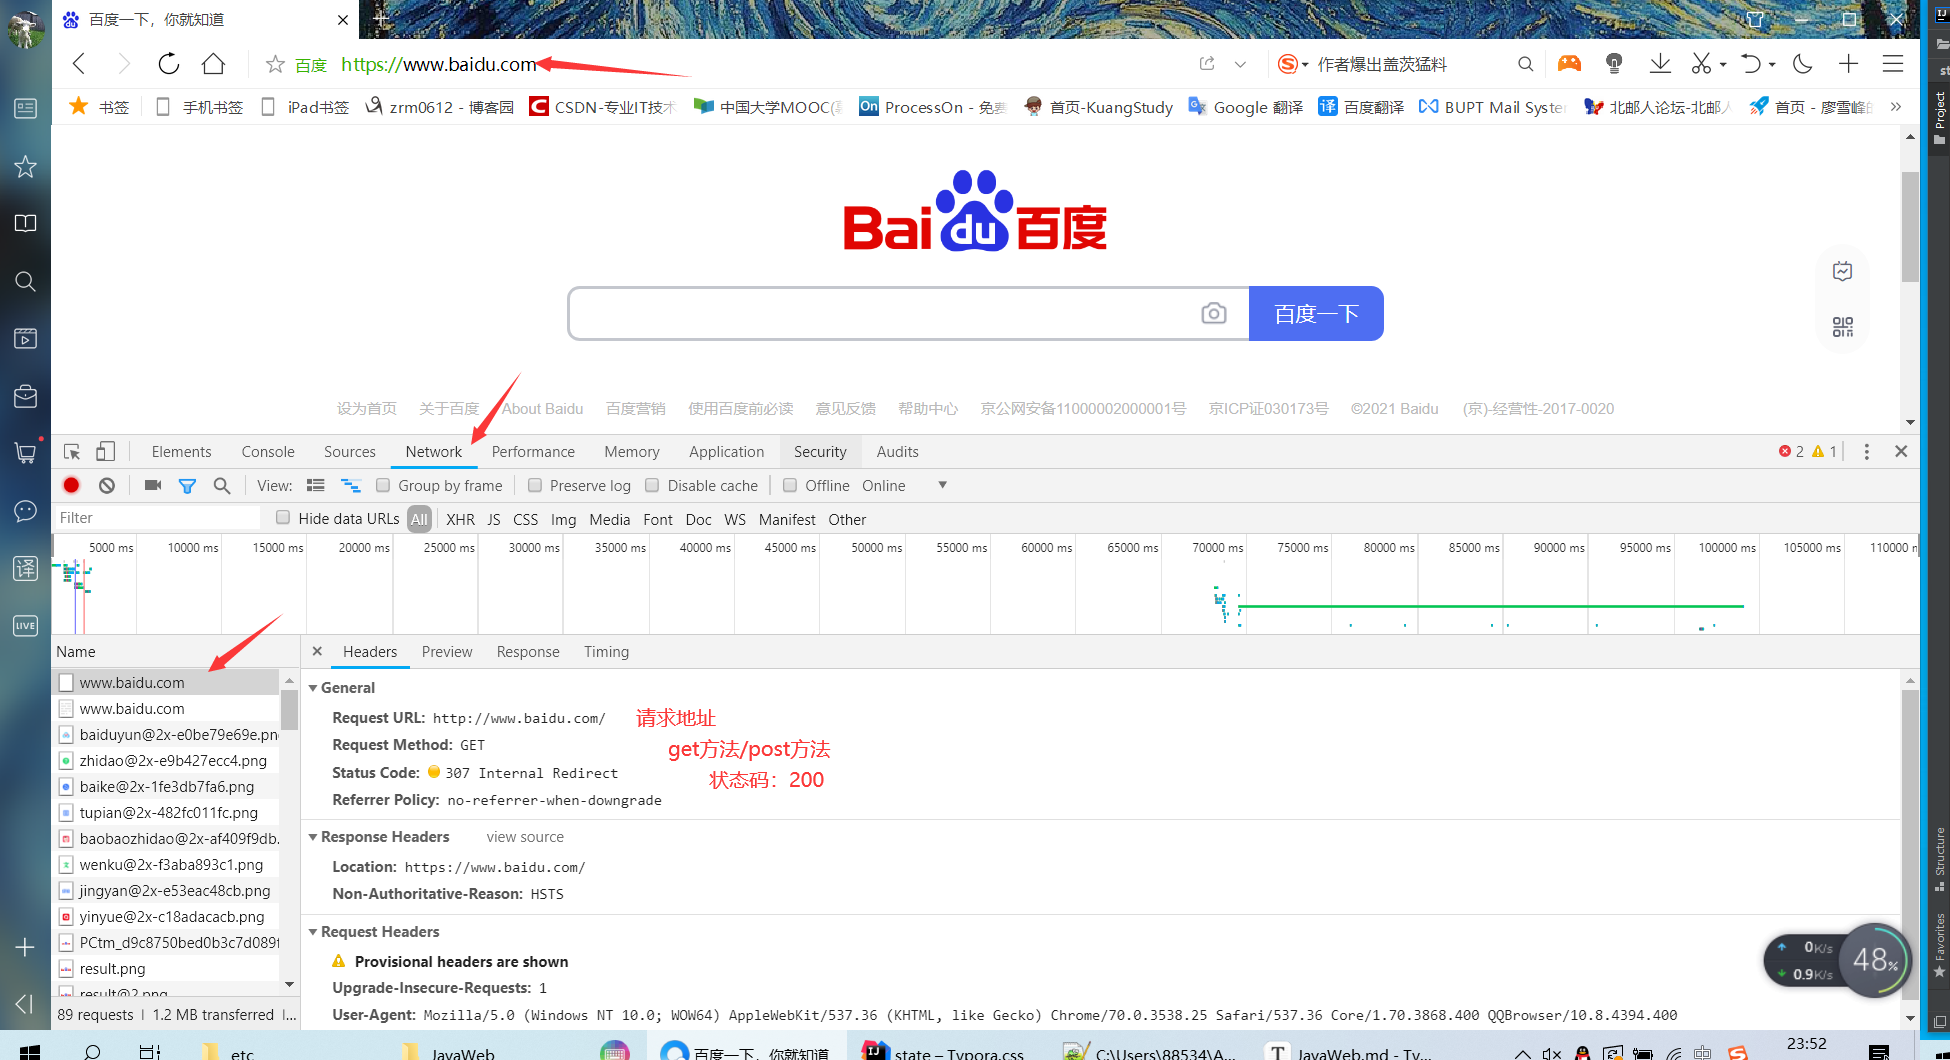Bookmark page with the star icon in address bar
The image size is (1950, 1060).
(275, 65)
